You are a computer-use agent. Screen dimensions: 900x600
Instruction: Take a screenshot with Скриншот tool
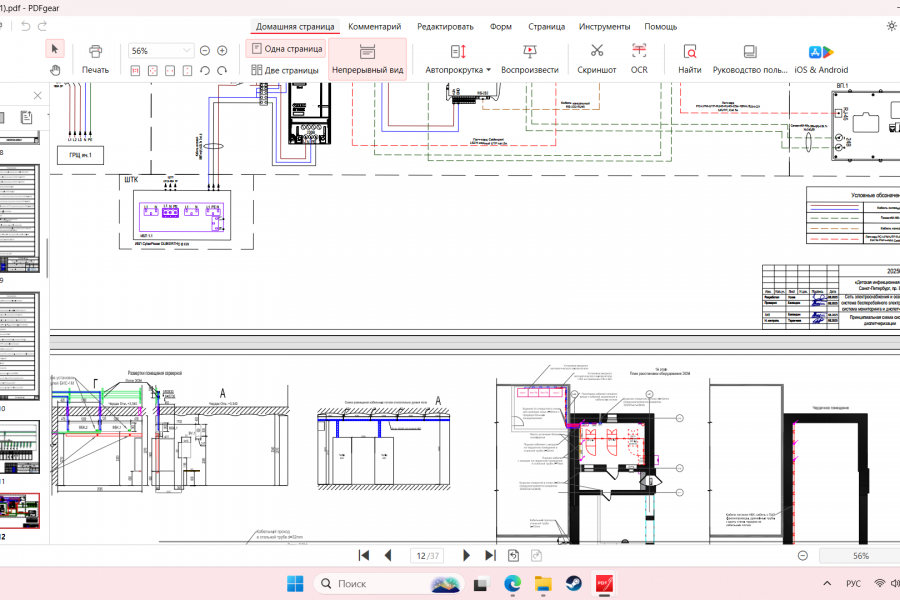coord(597,51)
